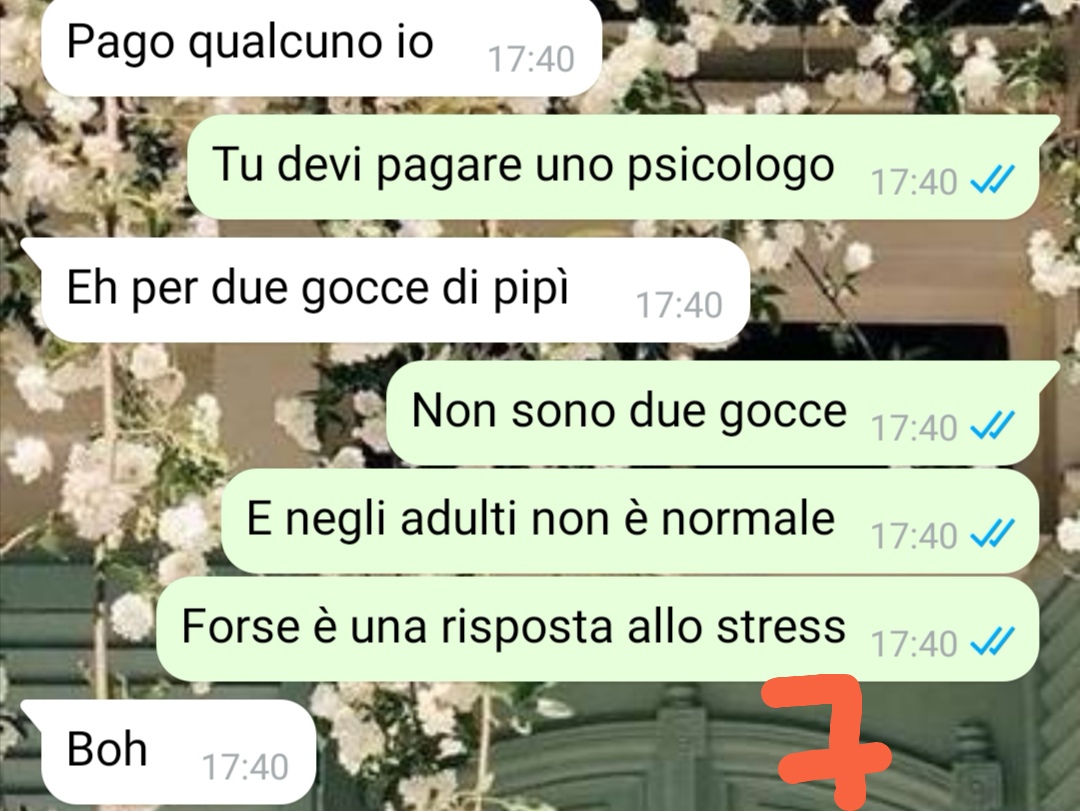
Task: Click the orange number 7 annotation
Action: coord(827,743)
